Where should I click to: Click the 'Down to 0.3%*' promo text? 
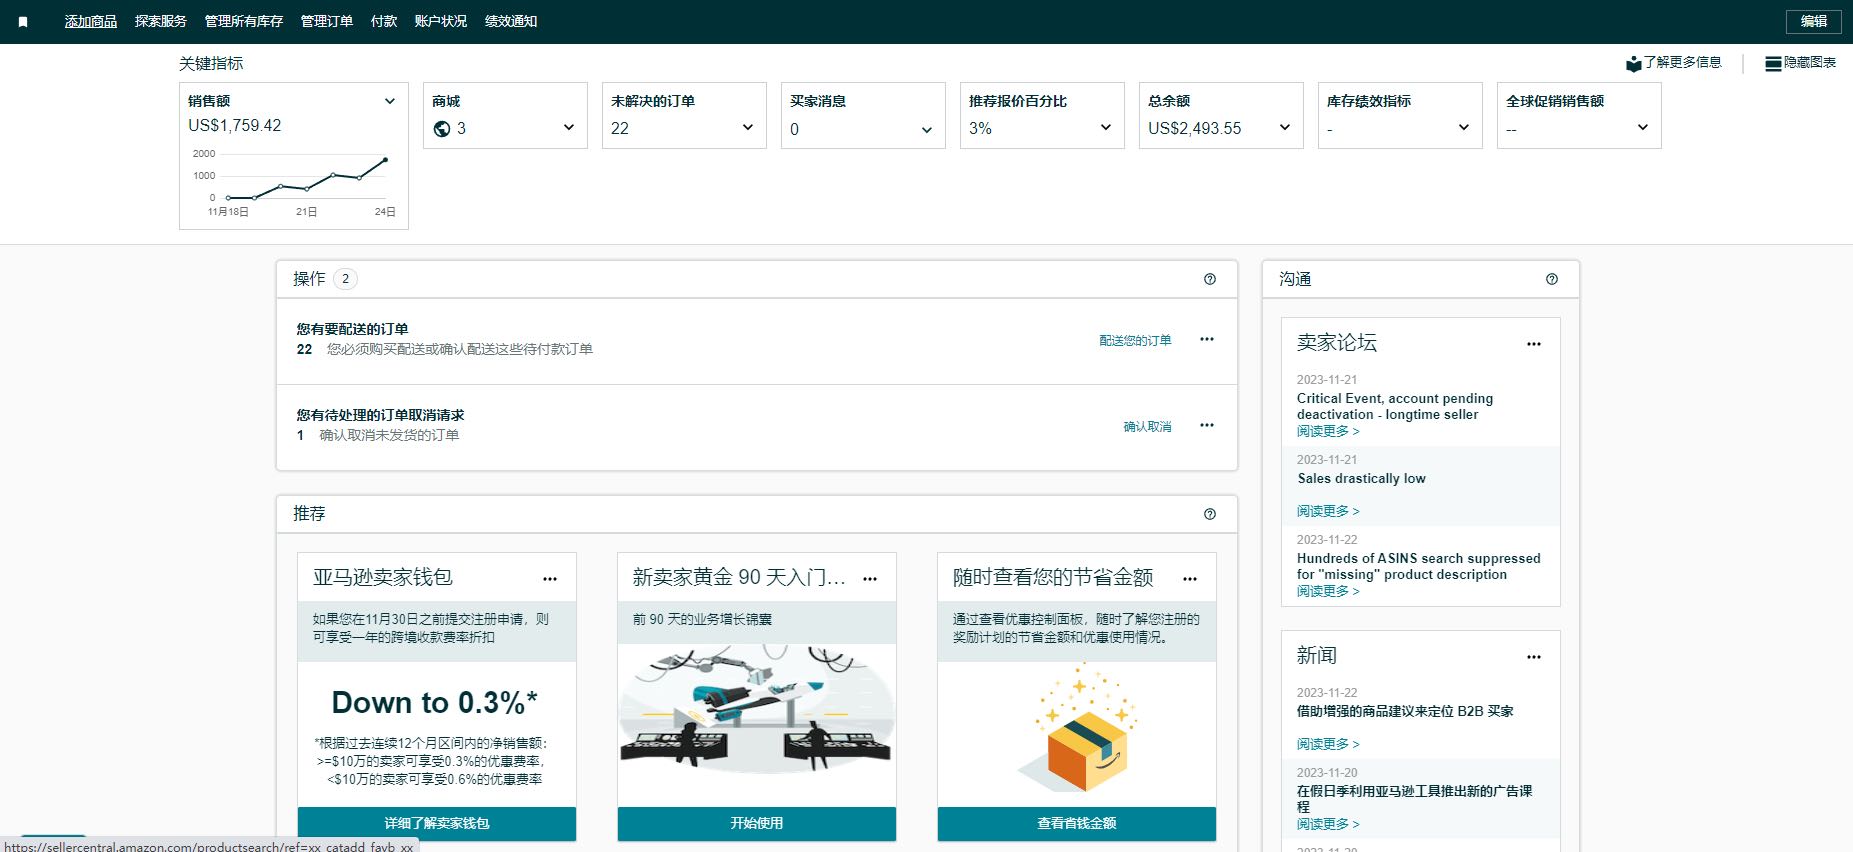(x=435, y=703)
